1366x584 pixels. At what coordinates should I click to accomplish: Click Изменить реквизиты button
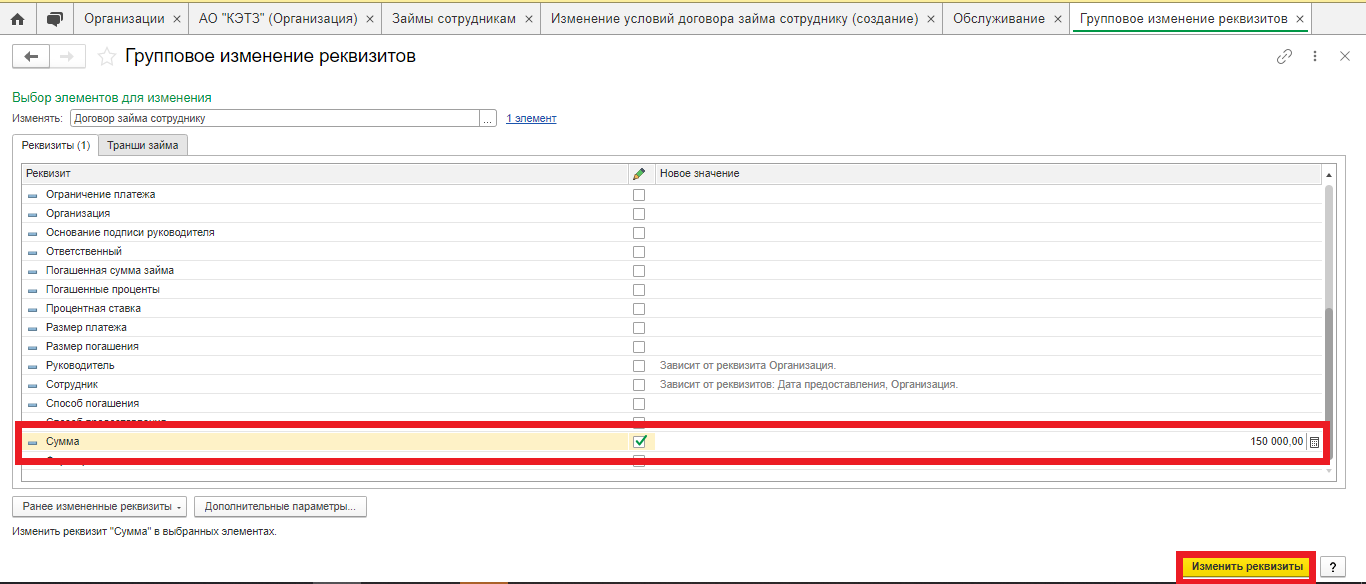(x=1247, y=566)
